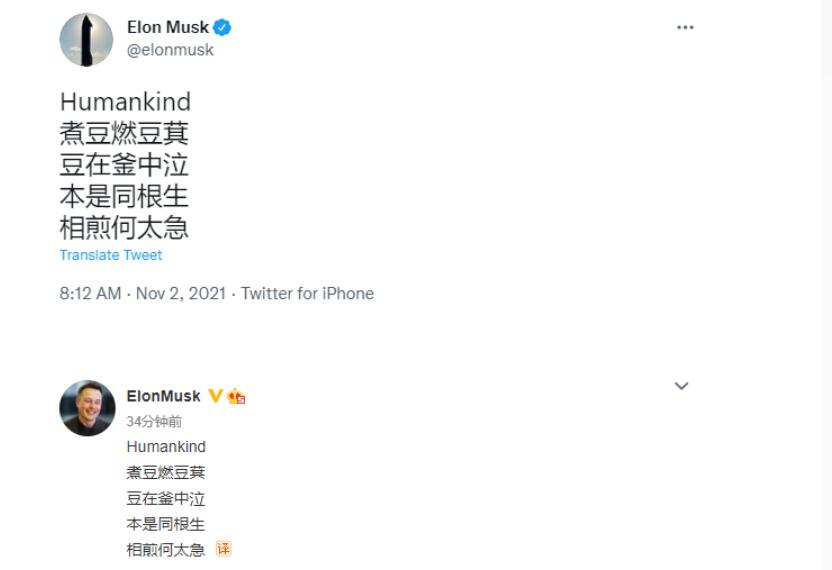Screen dimensions: 832x570
Task: Open the rocket profile picture on the tweet
Action: (x=86, y=40)
